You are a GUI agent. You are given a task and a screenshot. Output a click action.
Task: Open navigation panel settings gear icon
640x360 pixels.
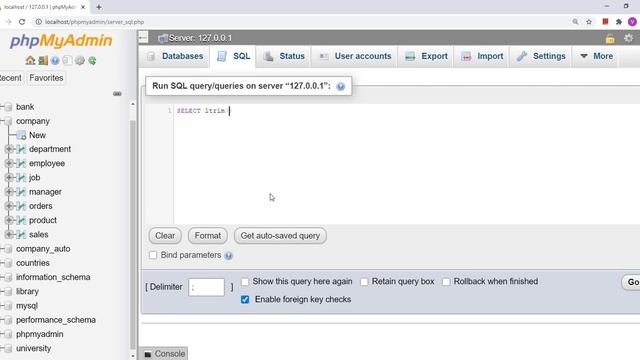coord(80,60)
